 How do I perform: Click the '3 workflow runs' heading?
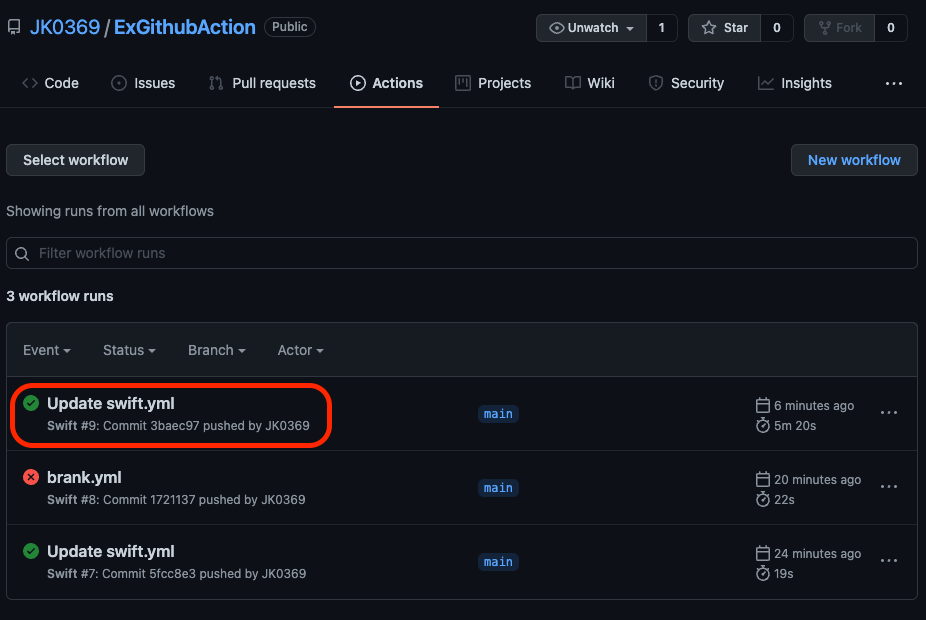point(60,296)
